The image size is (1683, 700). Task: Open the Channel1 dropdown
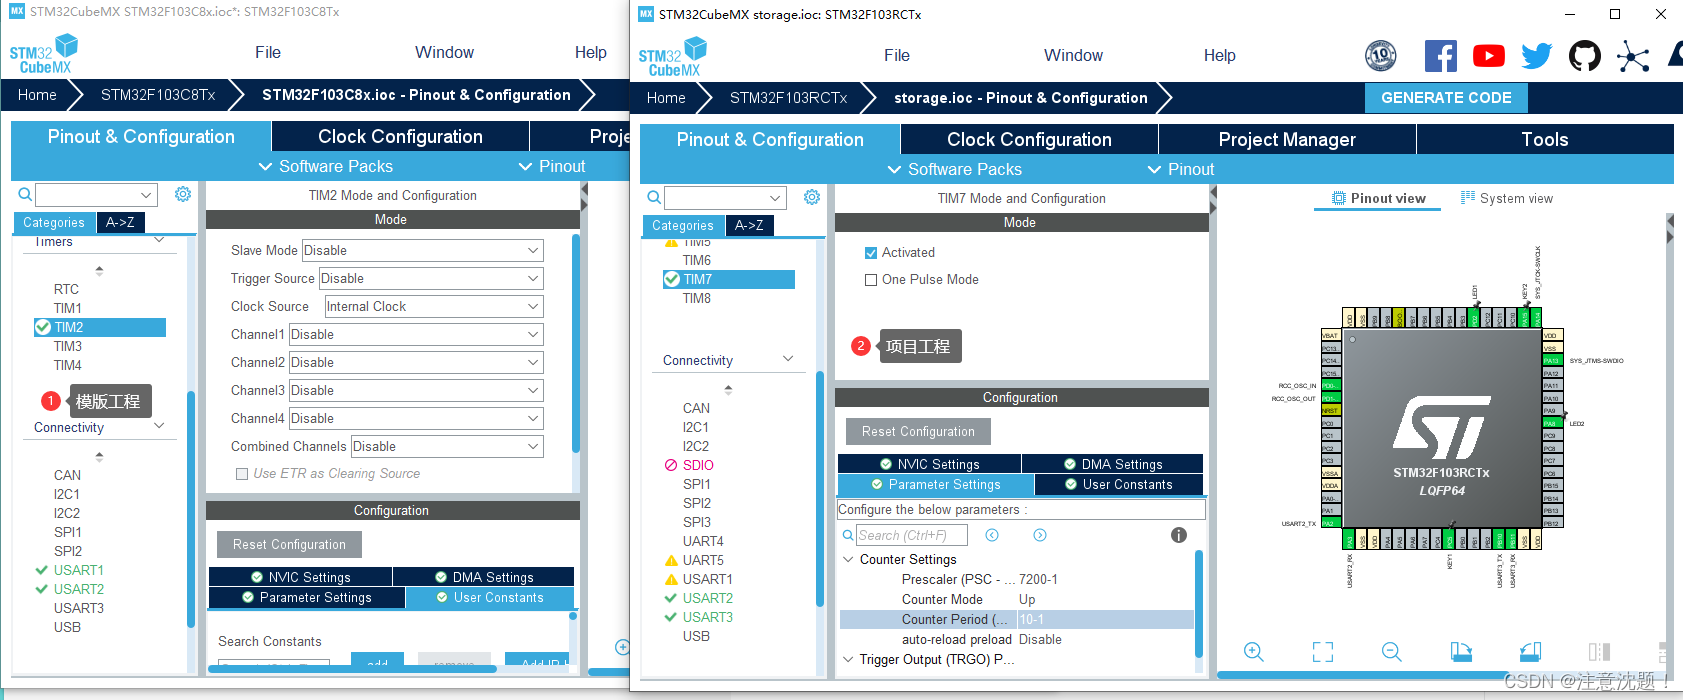pos(416,334)
